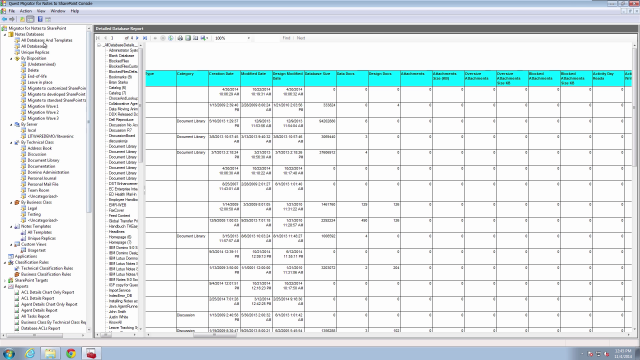Screen dimensions: 640x360
Task: Collapse the Notes Databases tree node
Action: click(5, 35)
